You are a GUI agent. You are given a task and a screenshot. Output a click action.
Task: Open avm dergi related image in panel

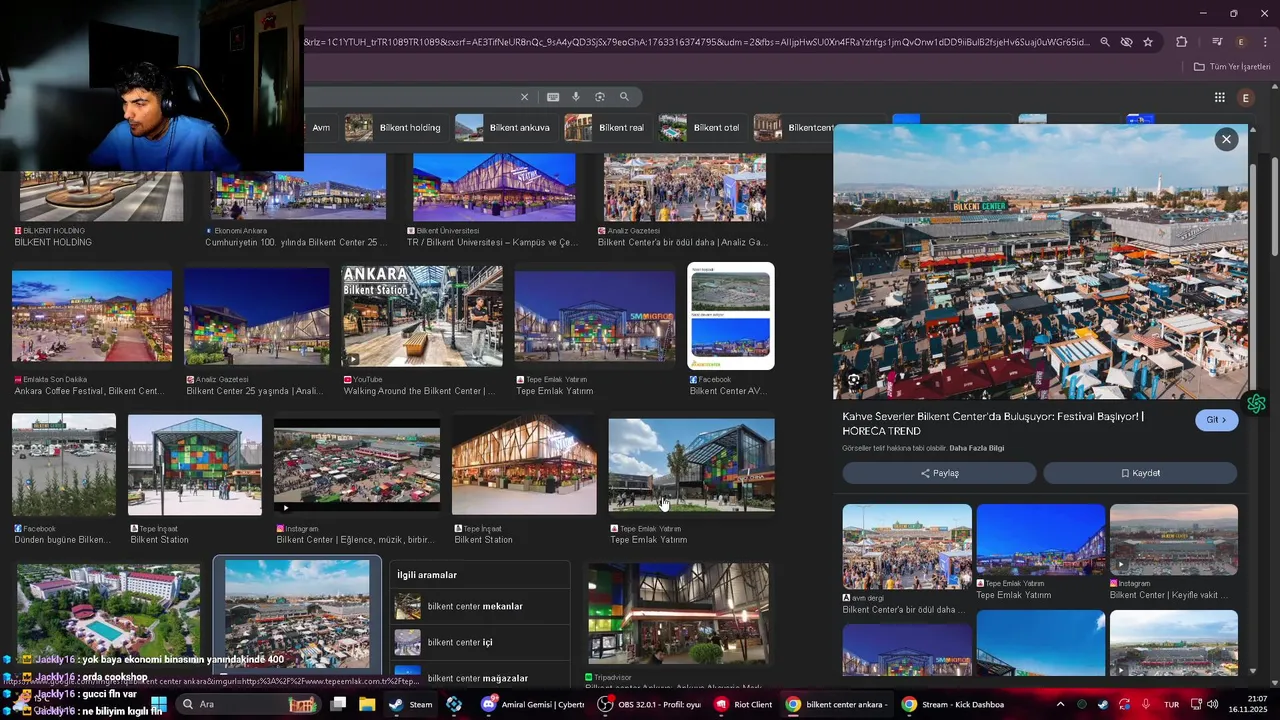(x=907, y=546)
